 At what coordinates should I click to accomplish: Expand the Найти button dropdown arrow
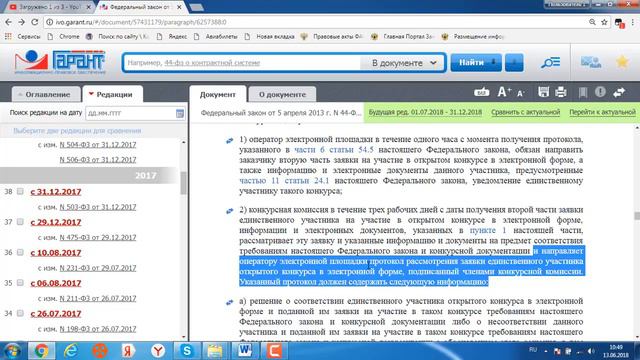click(494, 62)
